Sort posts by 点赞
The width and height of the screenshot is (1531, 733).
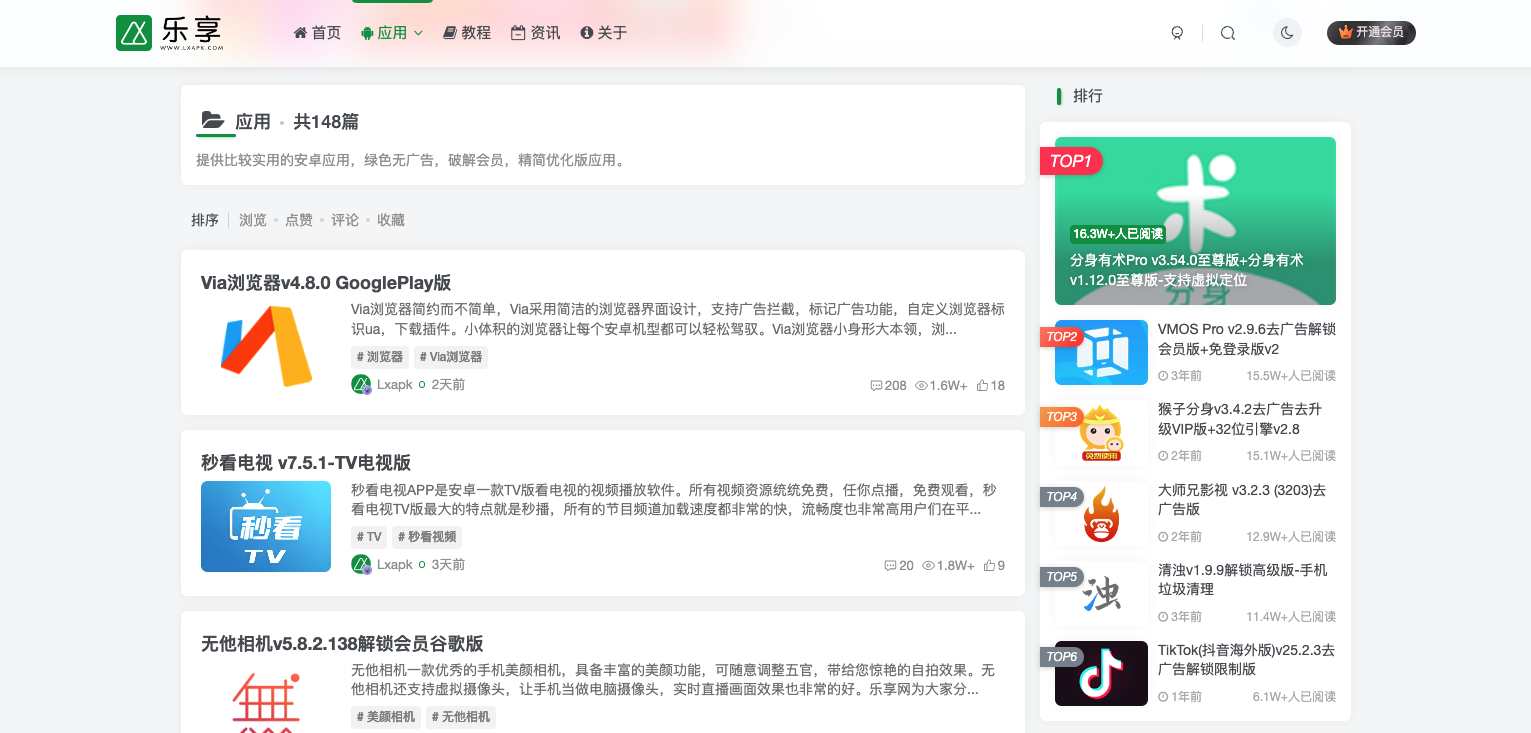pyautogui.click(x=299, y=220)
